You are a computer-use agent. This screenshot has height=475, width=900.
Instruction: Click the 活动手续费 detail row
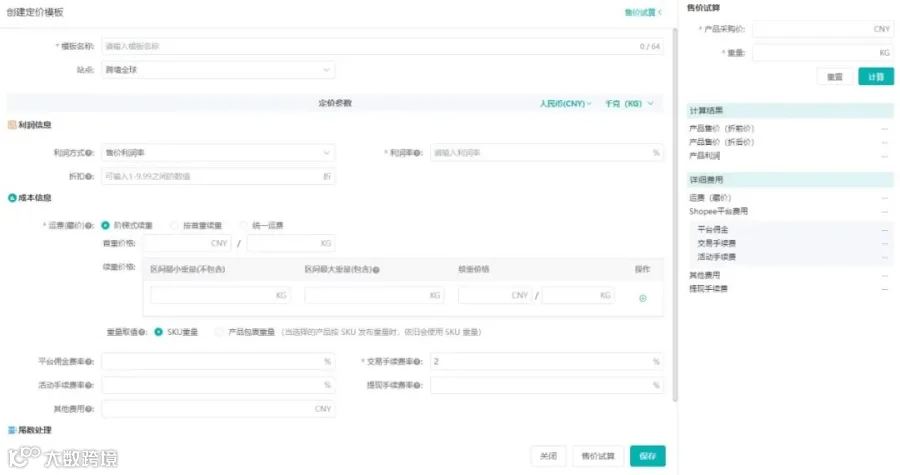(790, 257)
